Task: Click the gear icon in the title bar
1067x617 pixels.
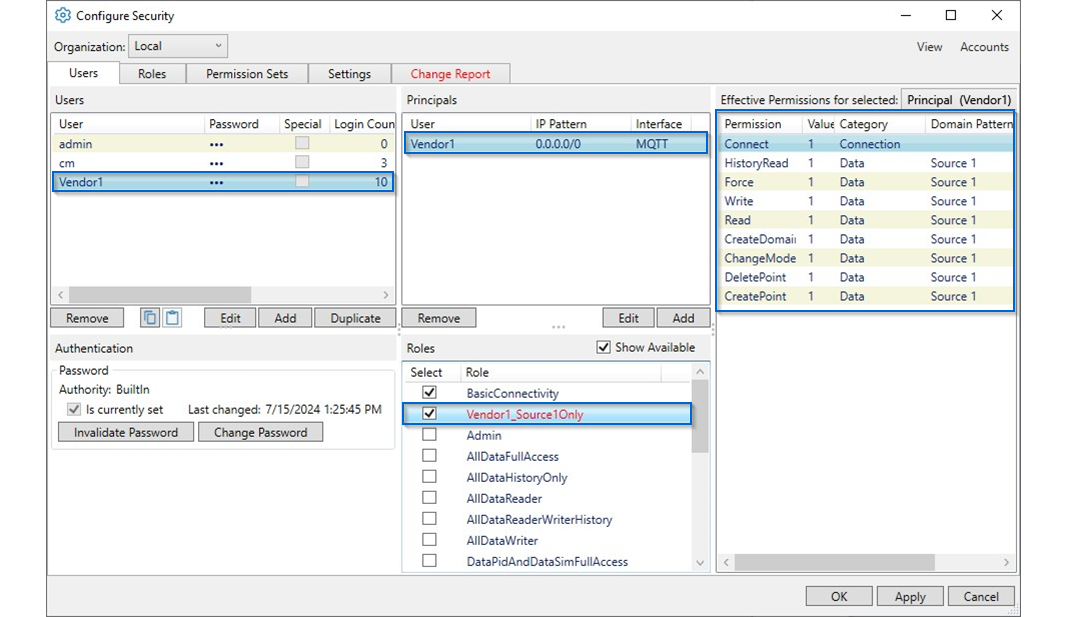Action: coord(62,15)
